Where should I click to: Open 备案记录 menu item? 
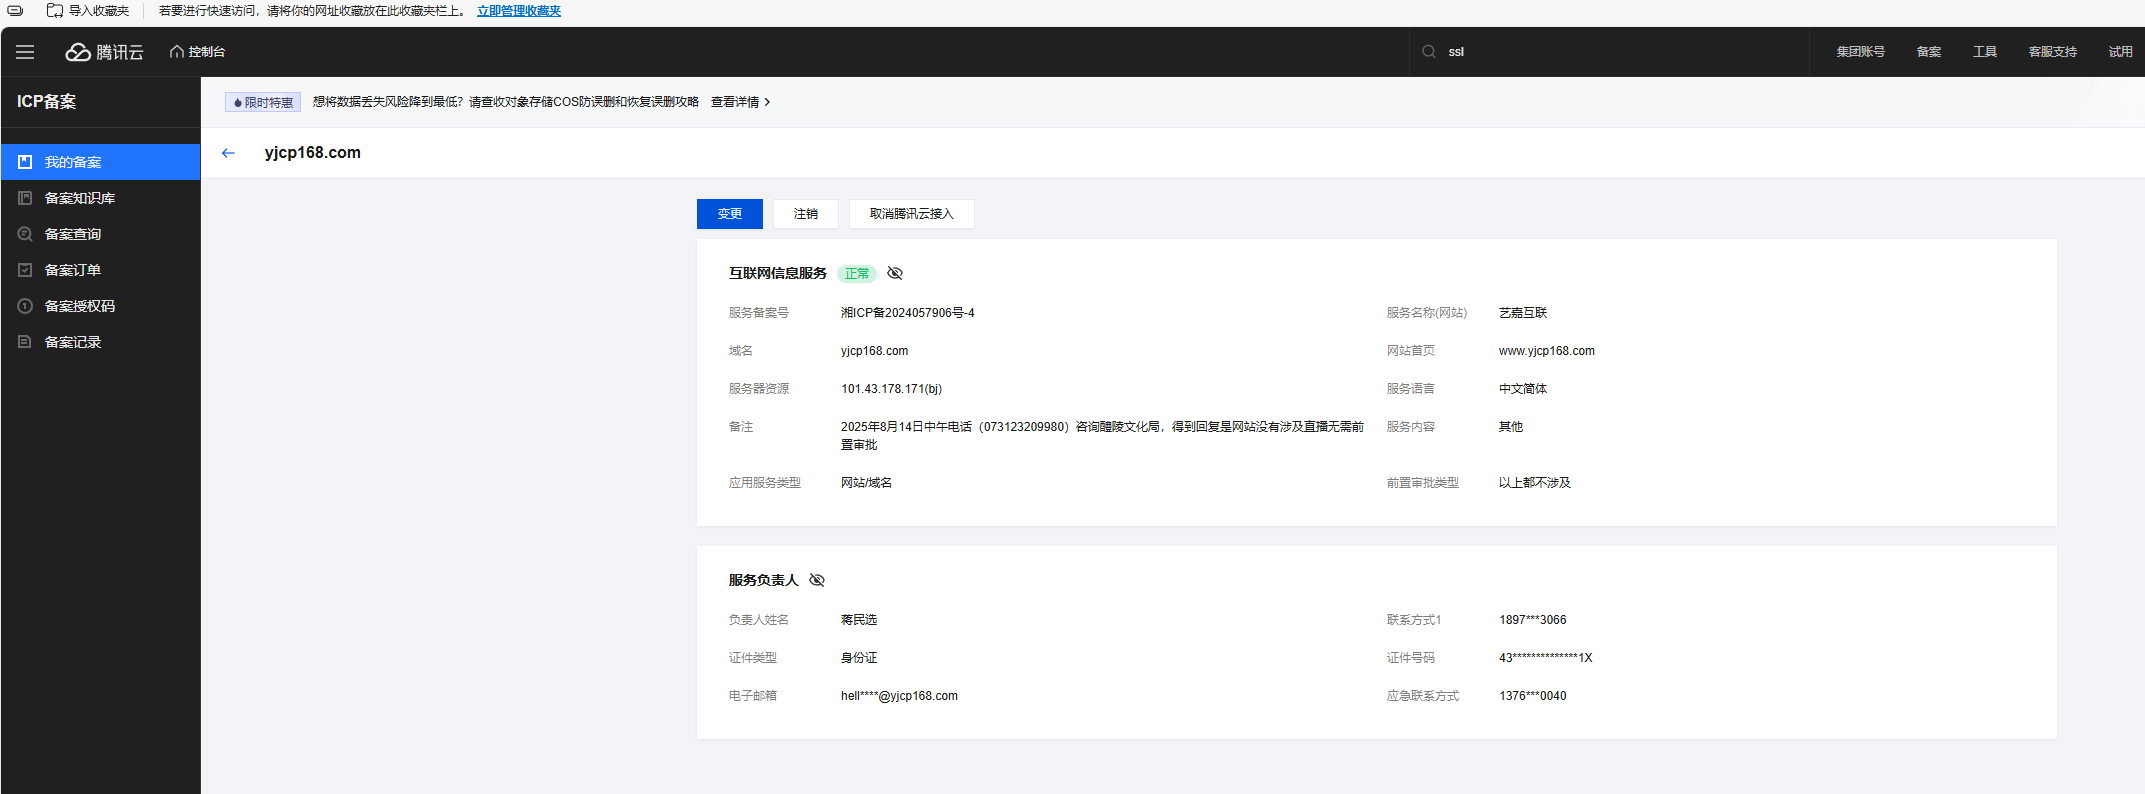pyautogui.click(x=100, y=342)
